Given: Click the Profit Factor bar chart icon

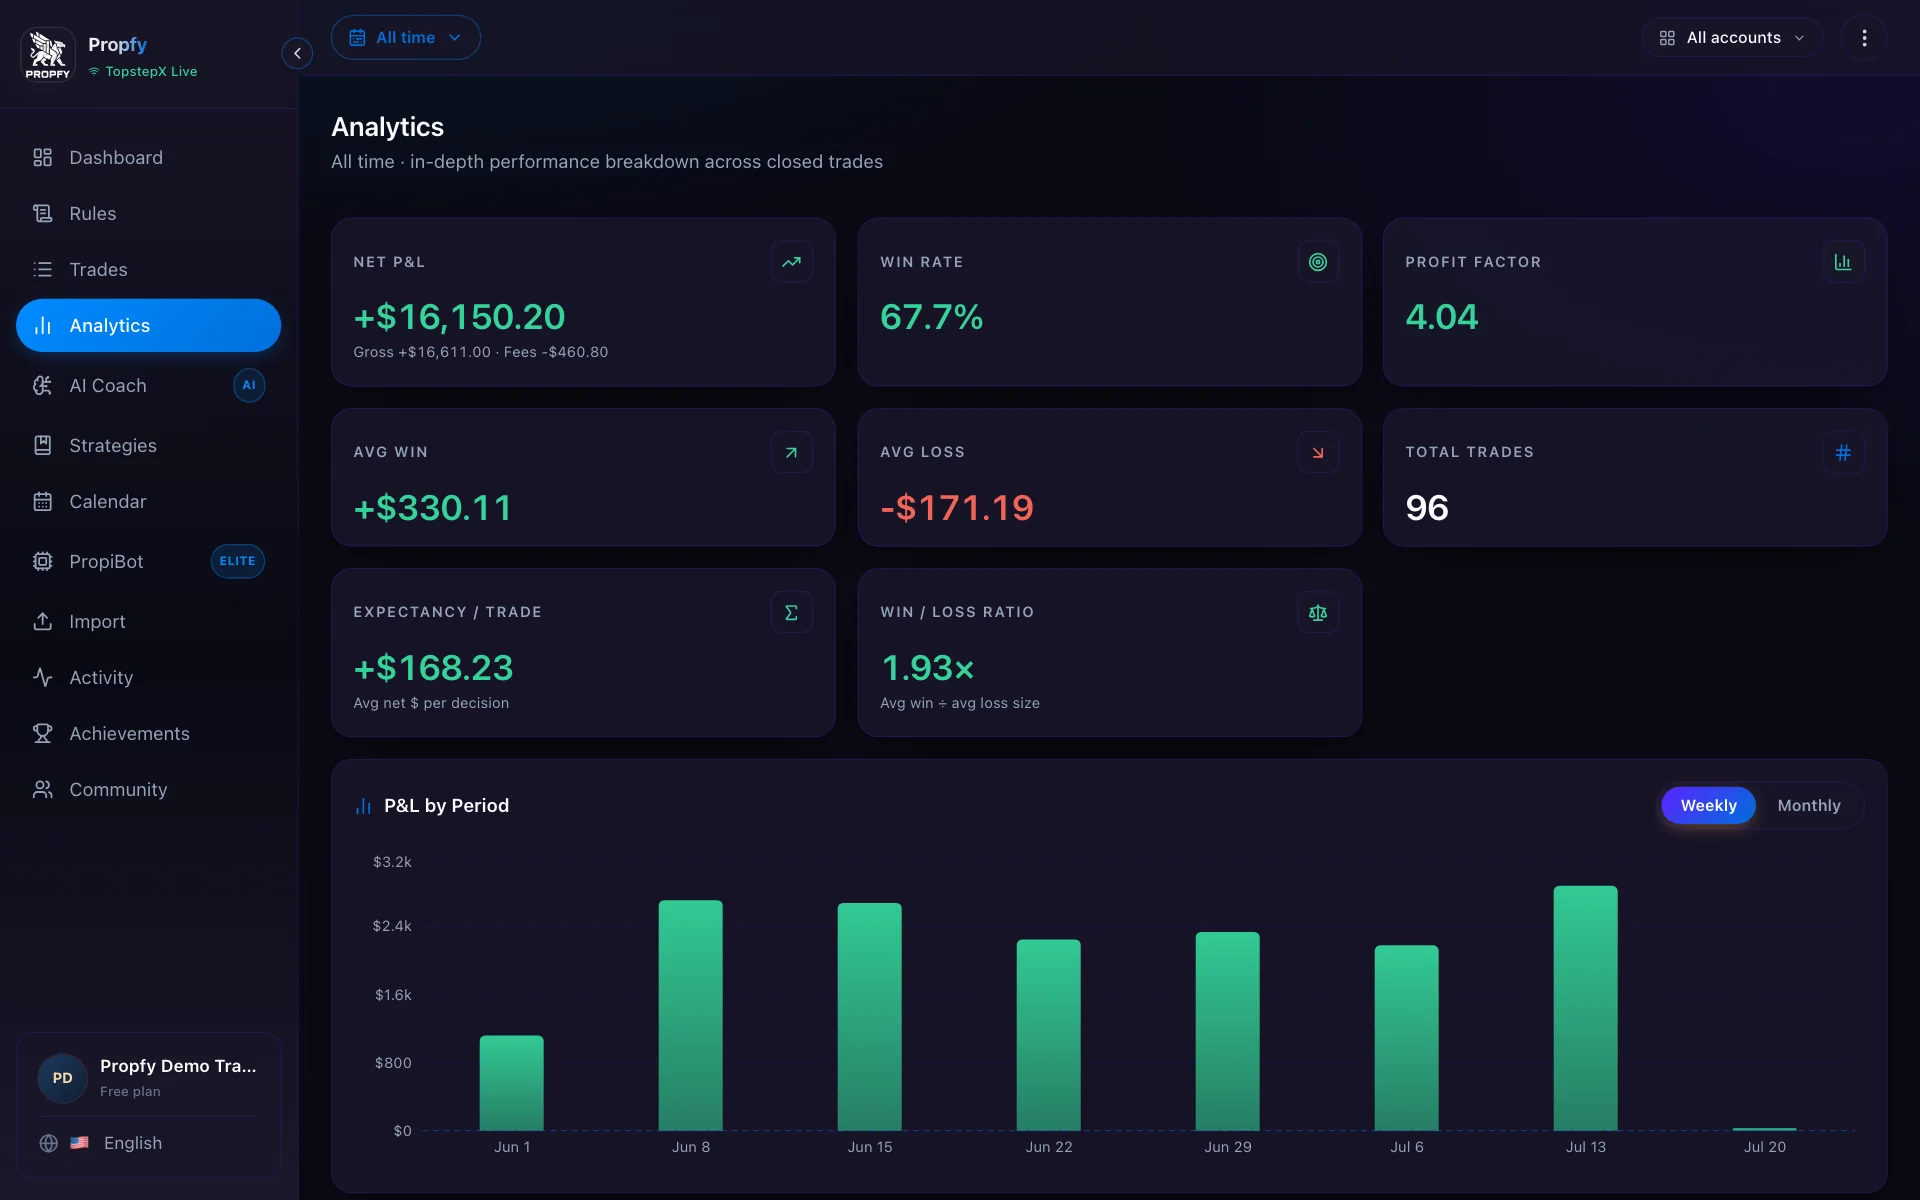Looking at the screenshot, I should pyautogui.click(x=1843, y=262).
